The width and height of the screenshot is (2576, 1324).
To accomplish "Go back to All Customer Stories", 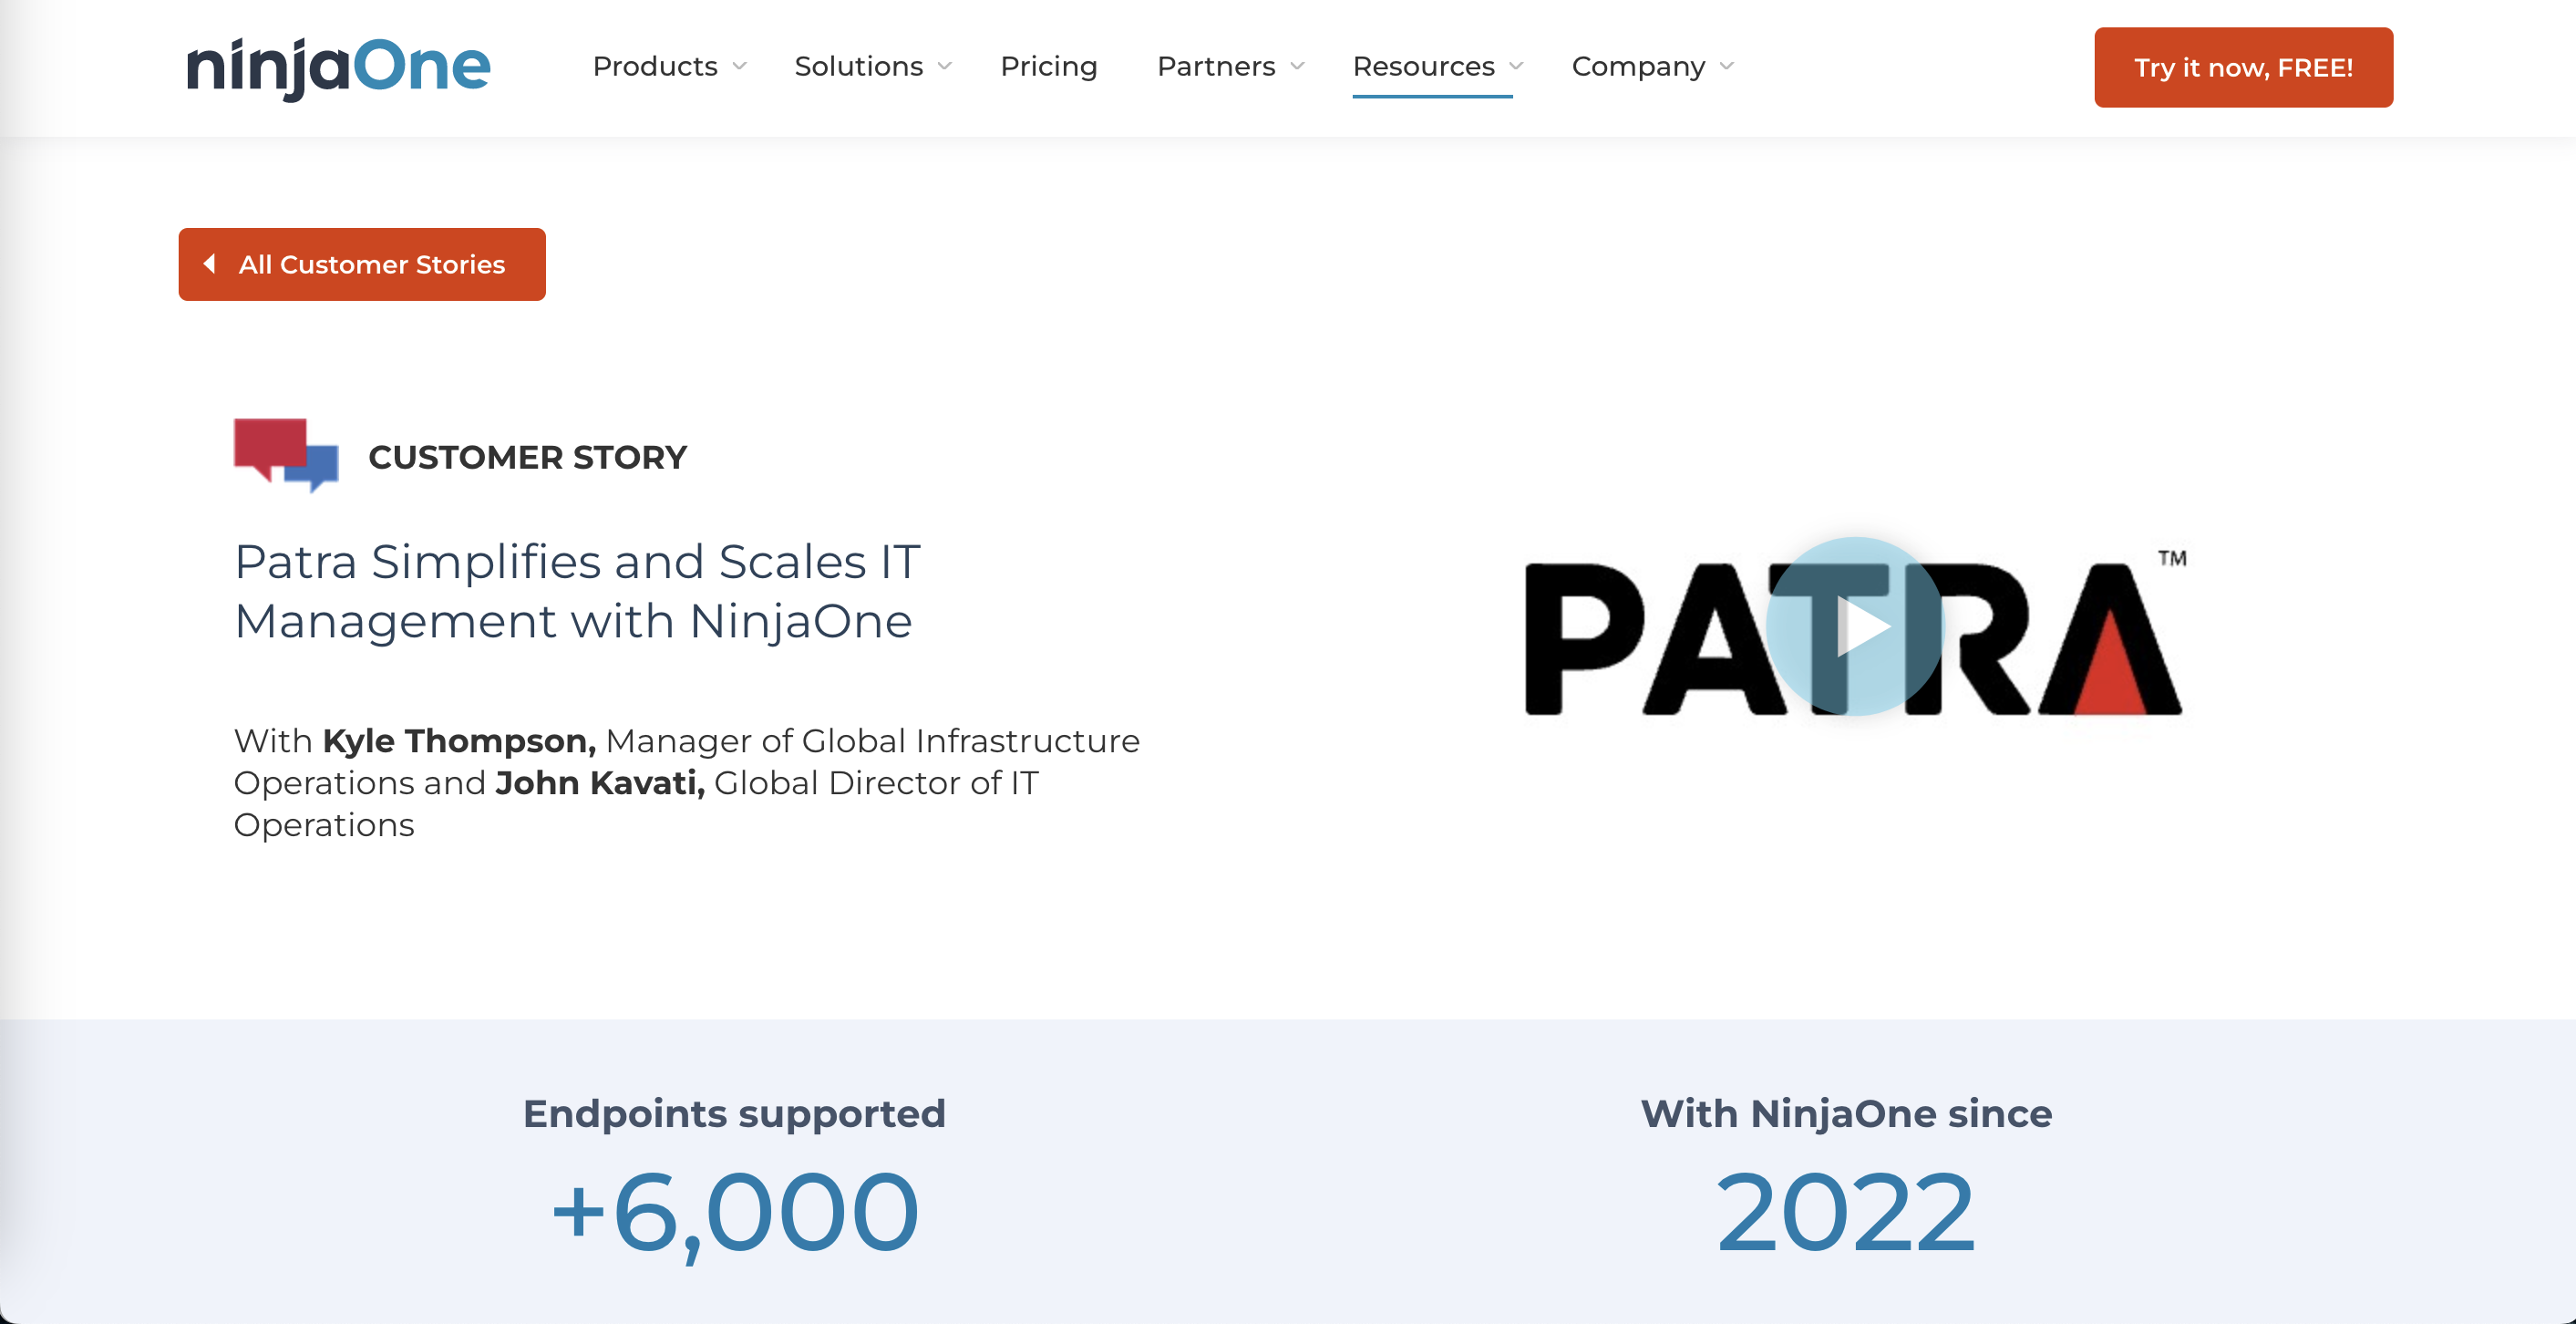I will (x=371, y=265).
